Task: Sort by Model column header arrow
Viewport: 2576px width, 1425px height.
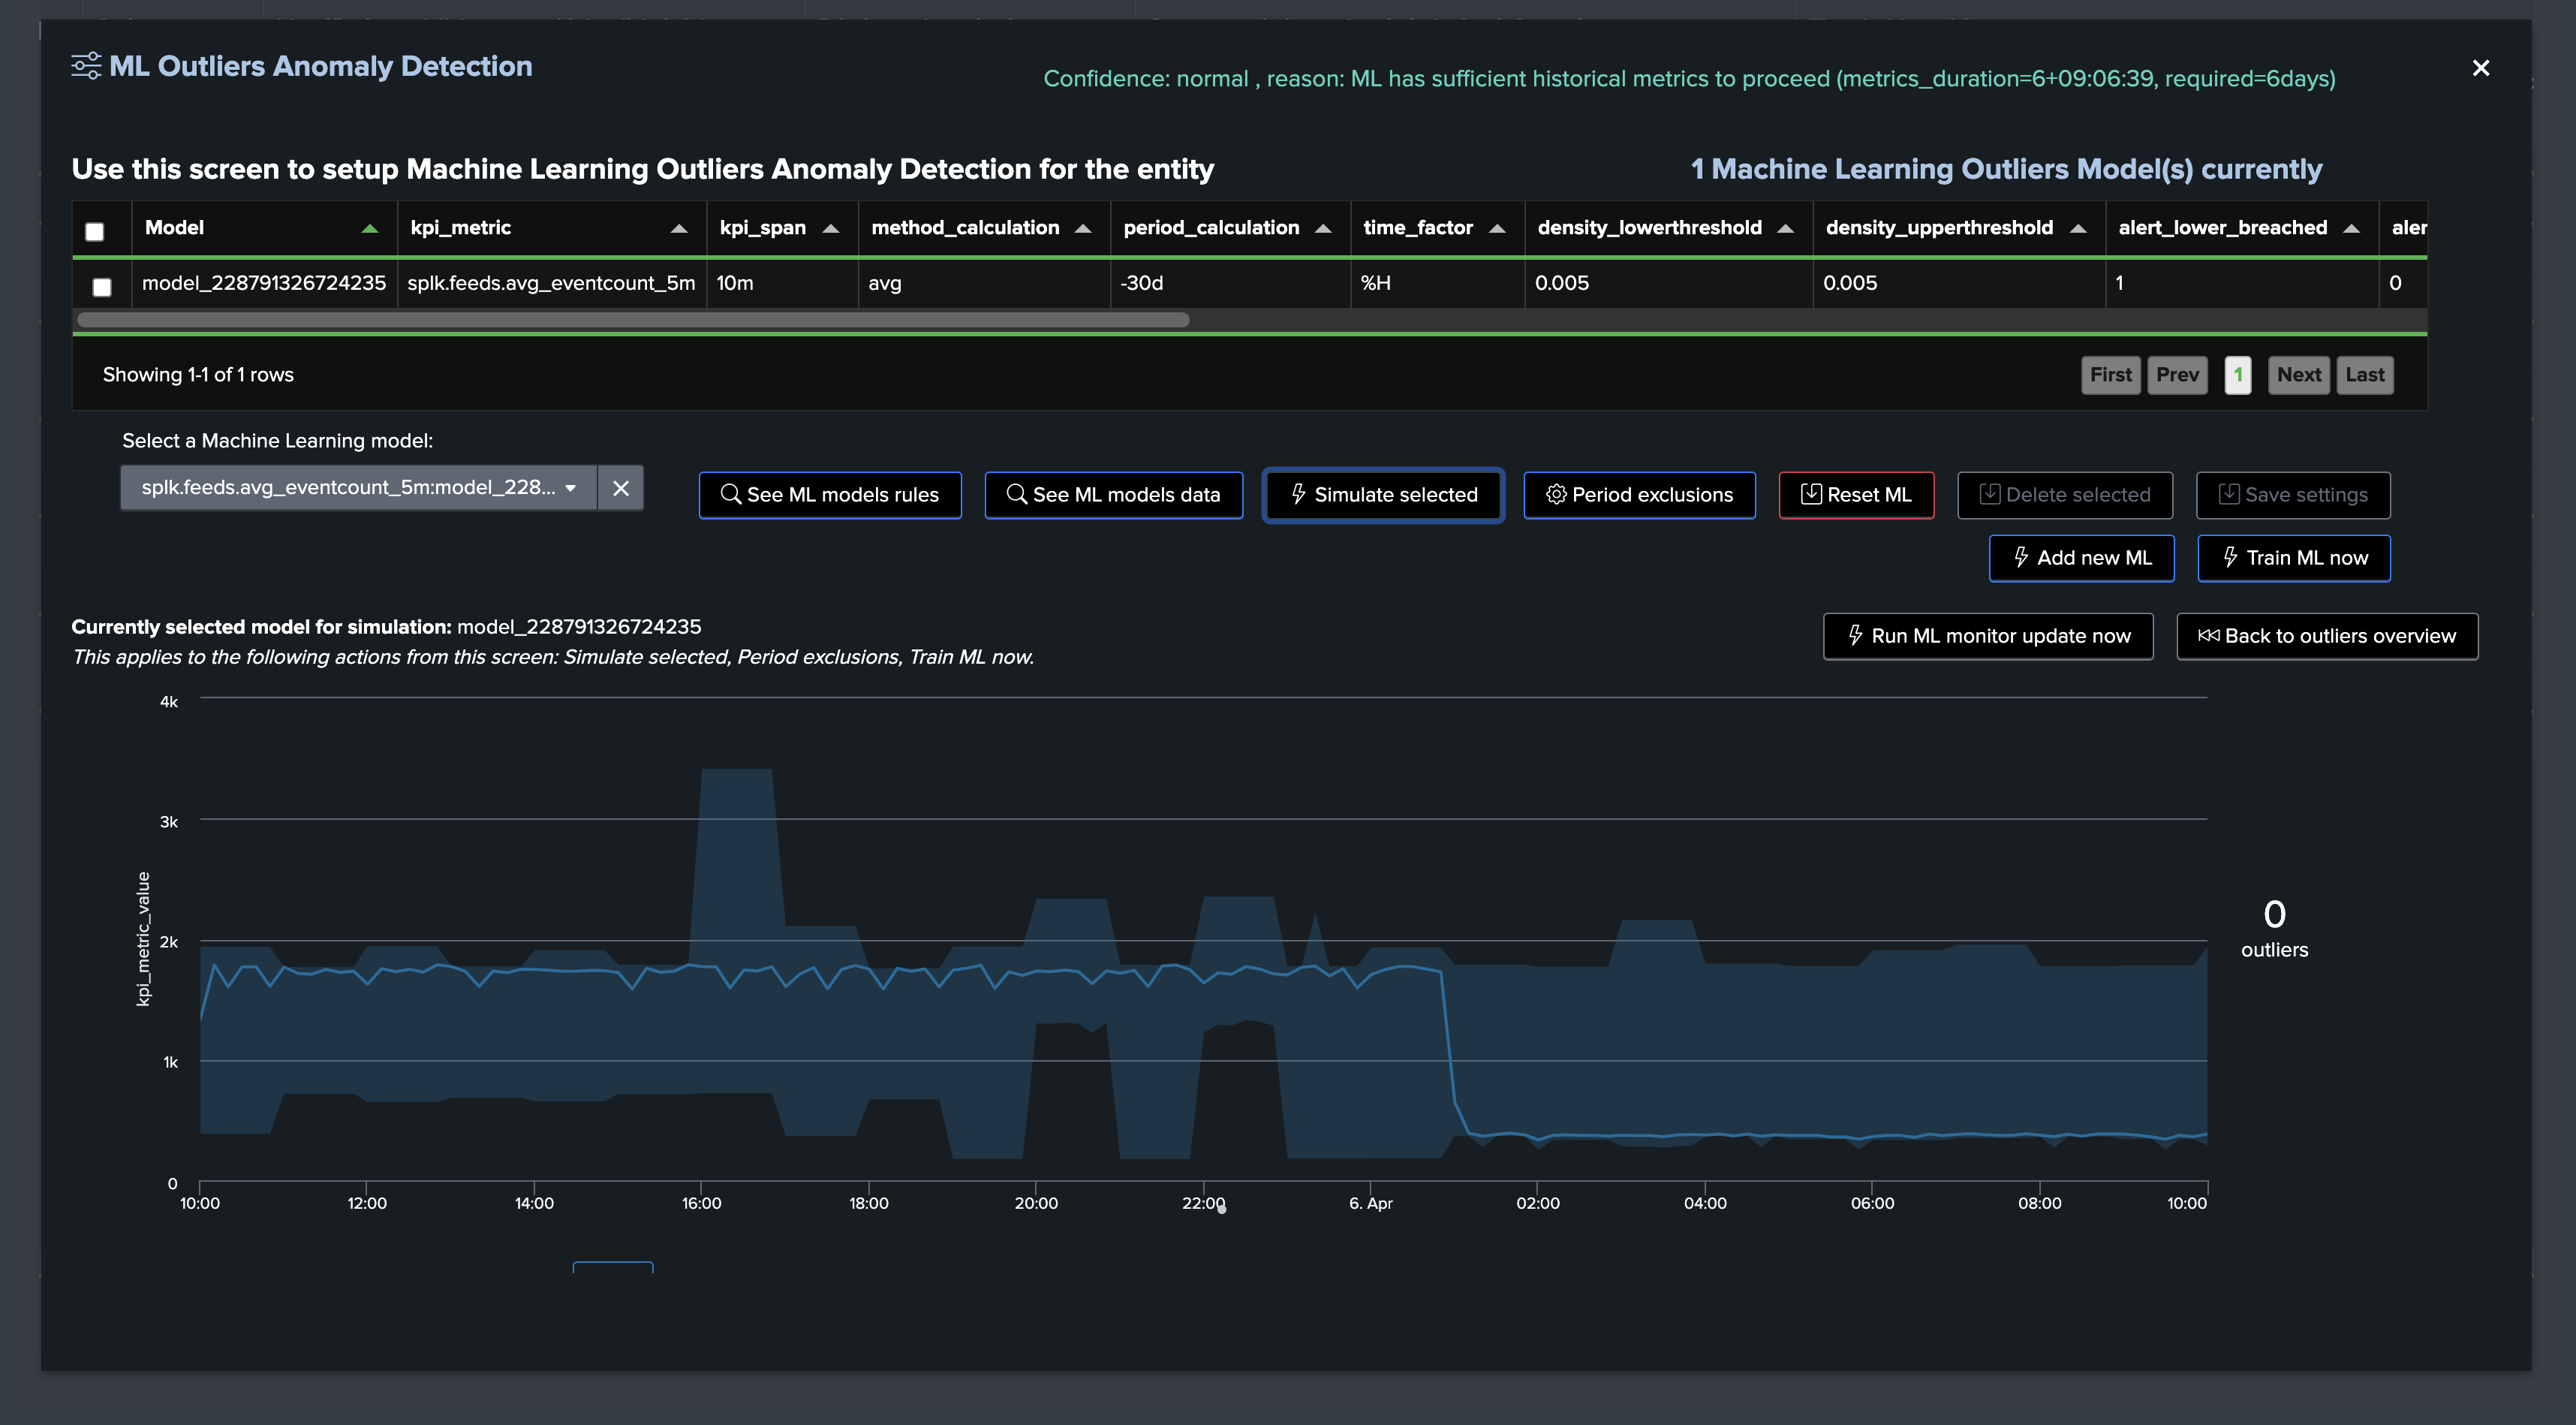Action: 370,229
